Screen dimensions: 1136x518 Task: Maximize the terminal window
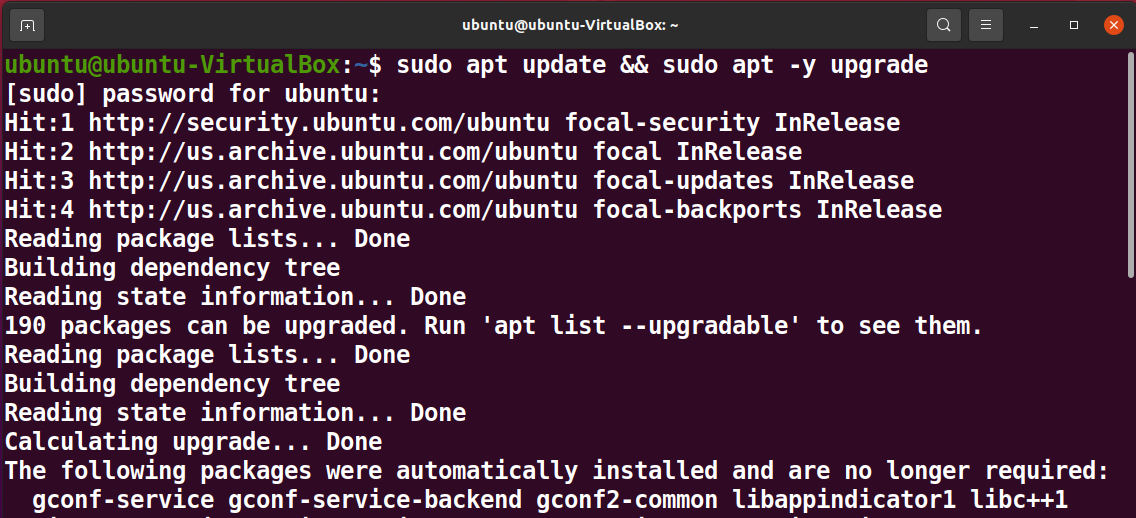(x=1074, y=25)
